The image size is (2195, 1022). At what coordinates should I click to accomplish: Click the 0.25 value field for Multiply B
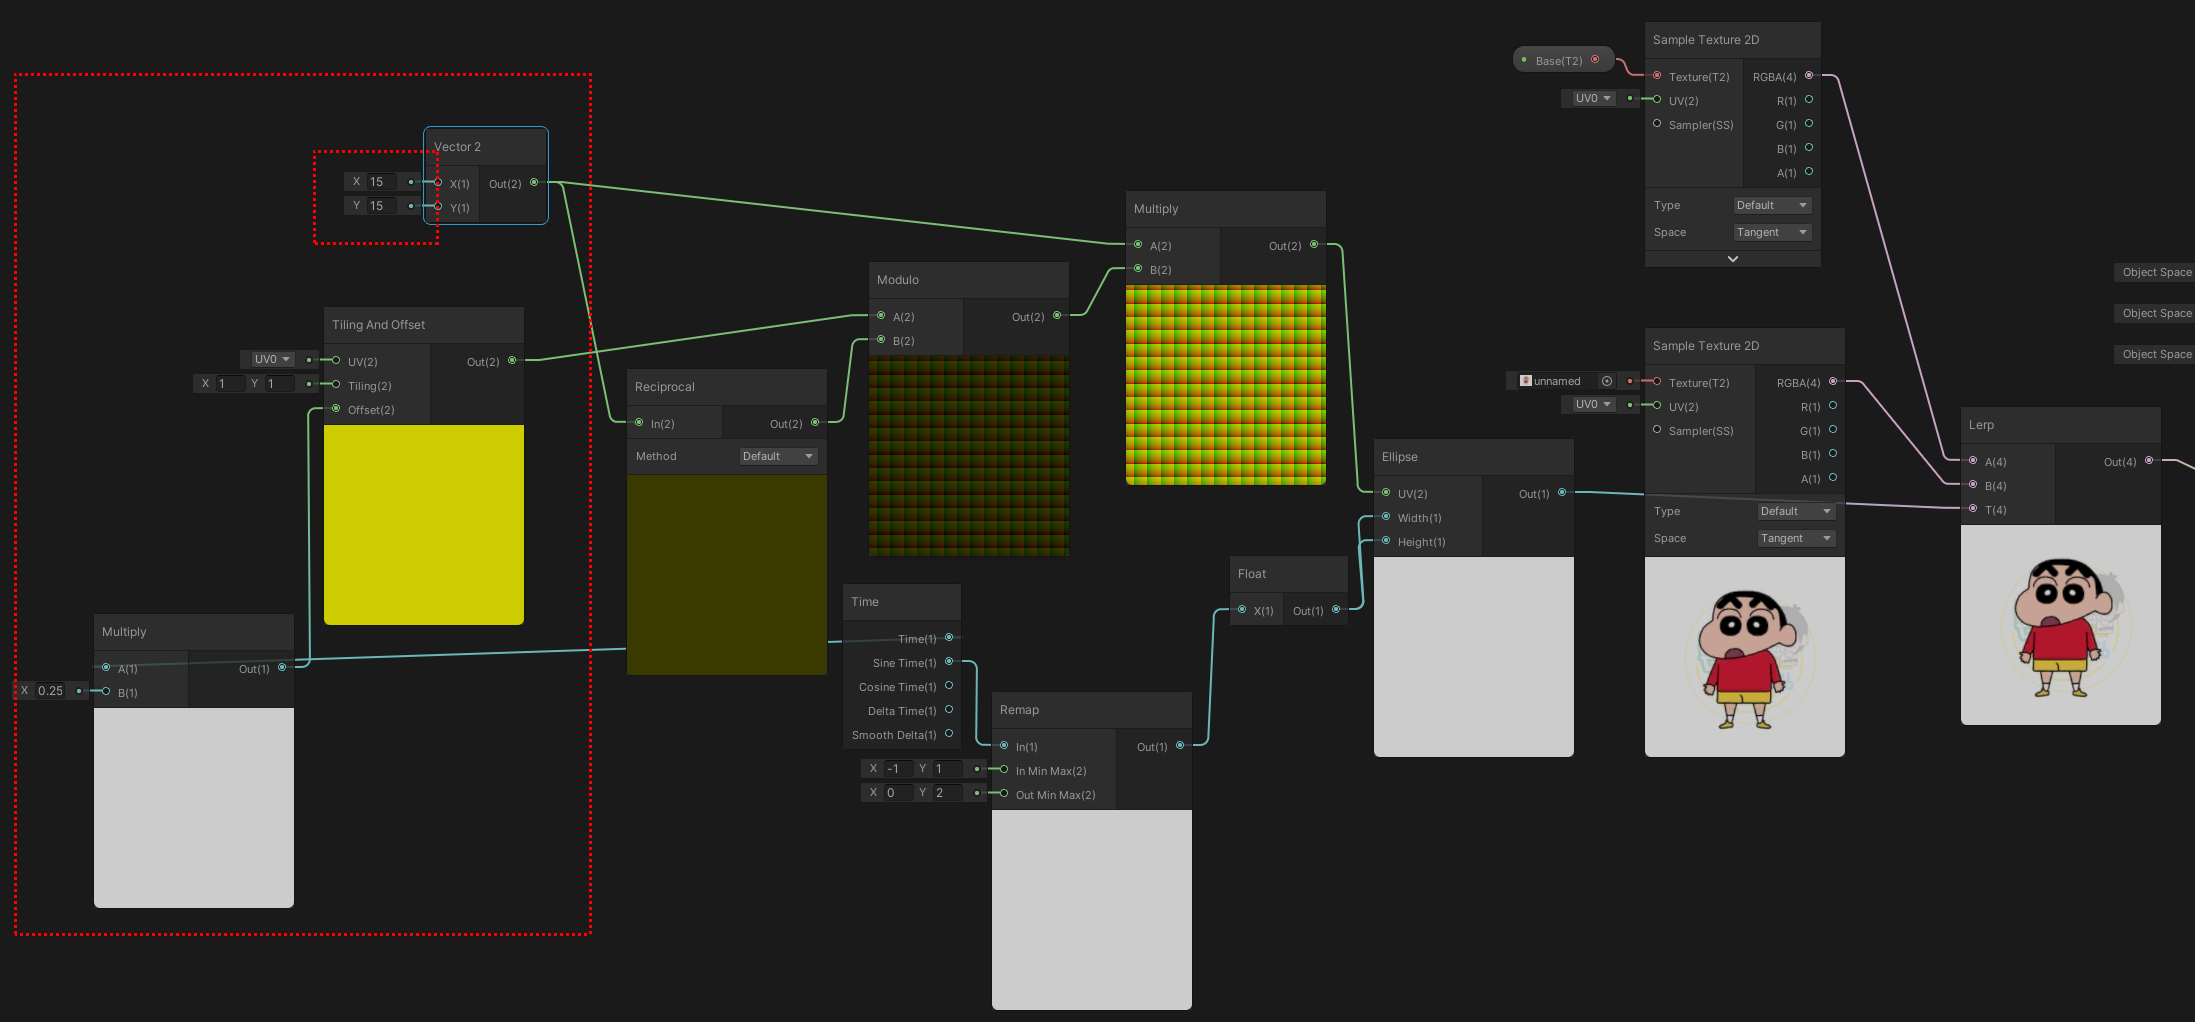pyautogui.click(x=50, y=691)
